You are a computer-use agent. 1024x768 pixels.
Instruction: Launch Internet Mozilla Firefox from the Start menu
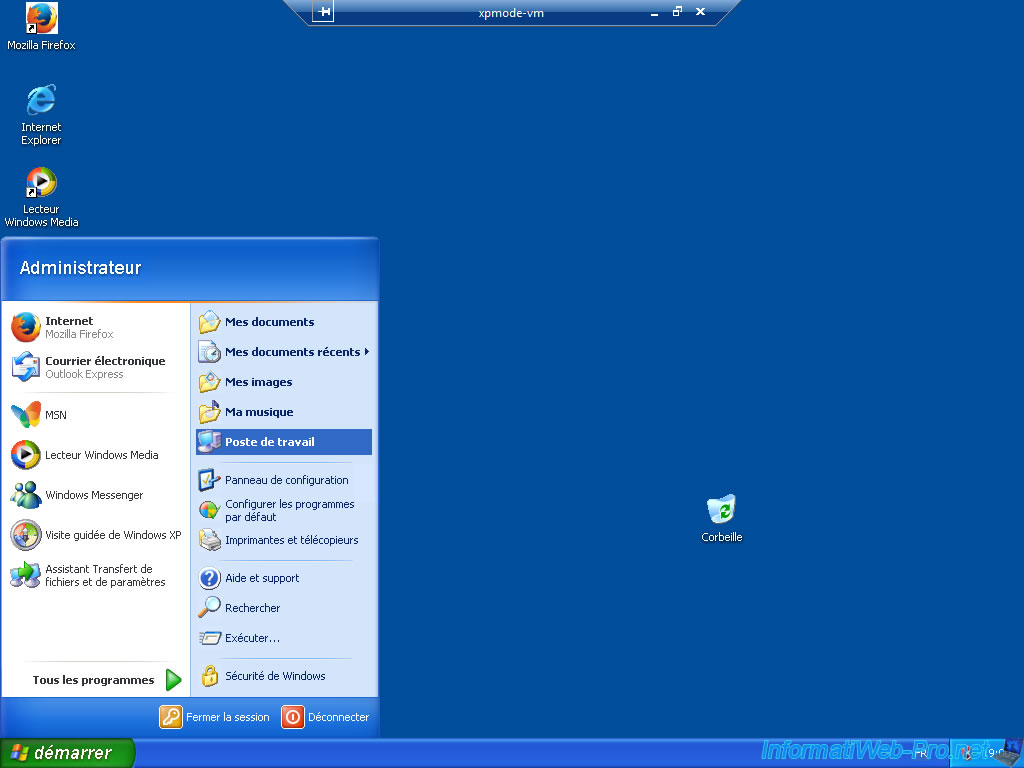point(95,327)
